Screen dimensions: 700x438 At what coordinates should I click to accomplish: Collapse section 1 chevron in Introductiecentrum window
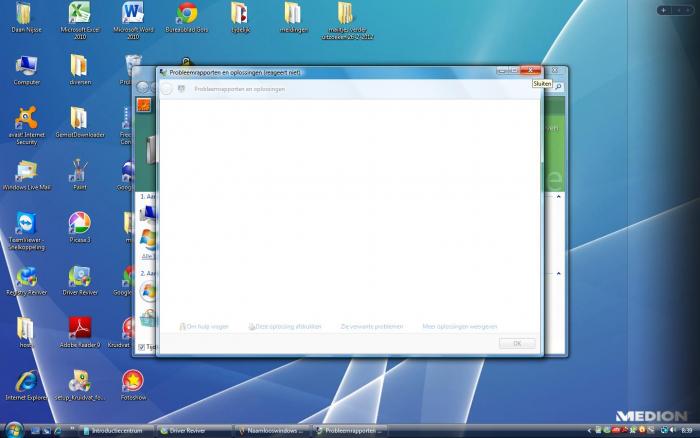pyautogui.click(x=558, y=196)
